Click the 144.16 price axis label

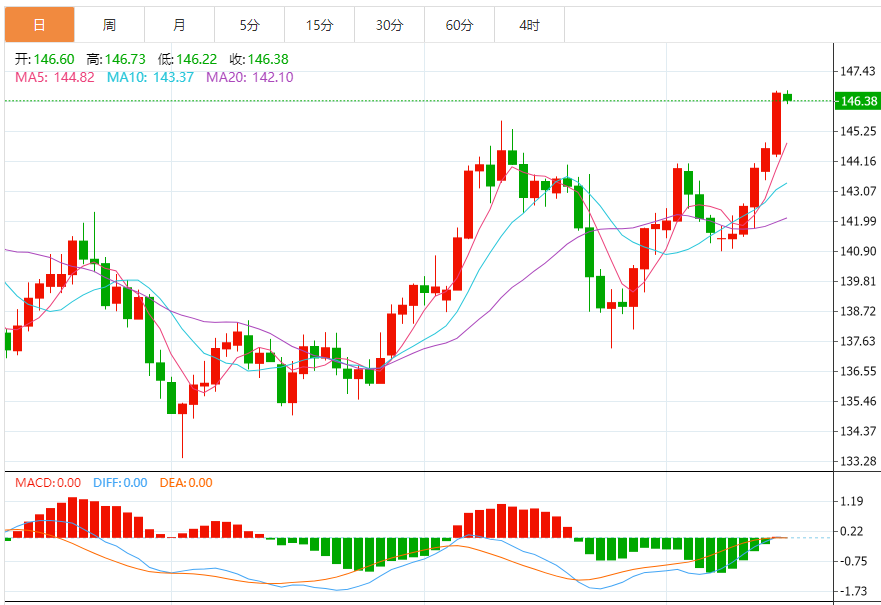[858, 162]
